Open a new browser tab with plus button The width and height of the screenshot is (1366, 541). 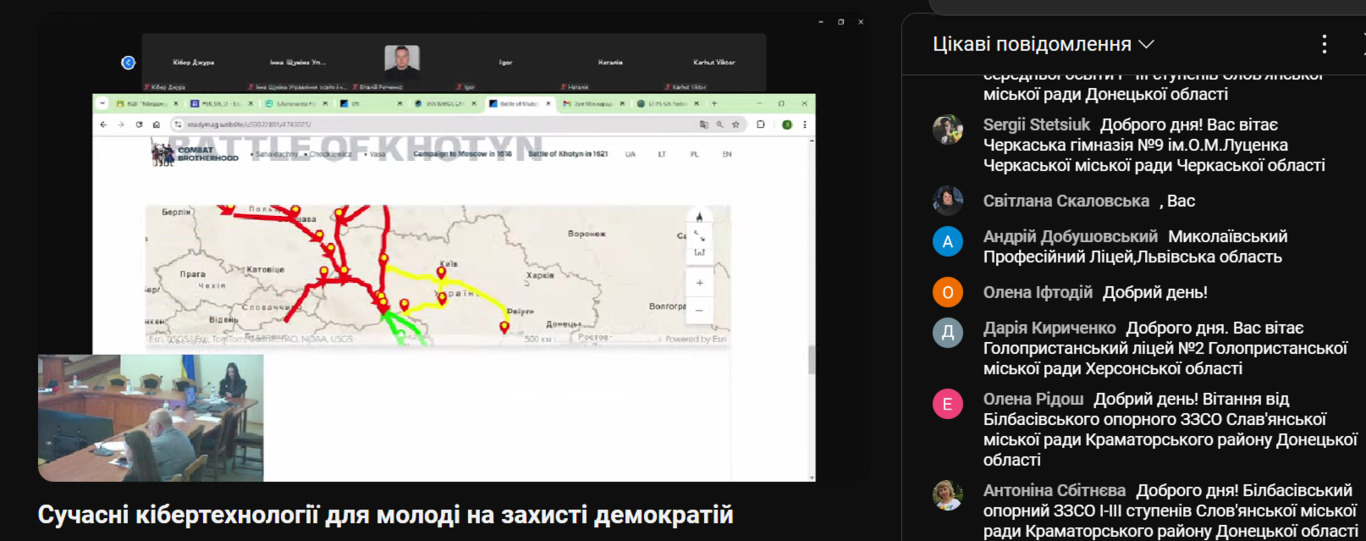[x=714, y=103]
